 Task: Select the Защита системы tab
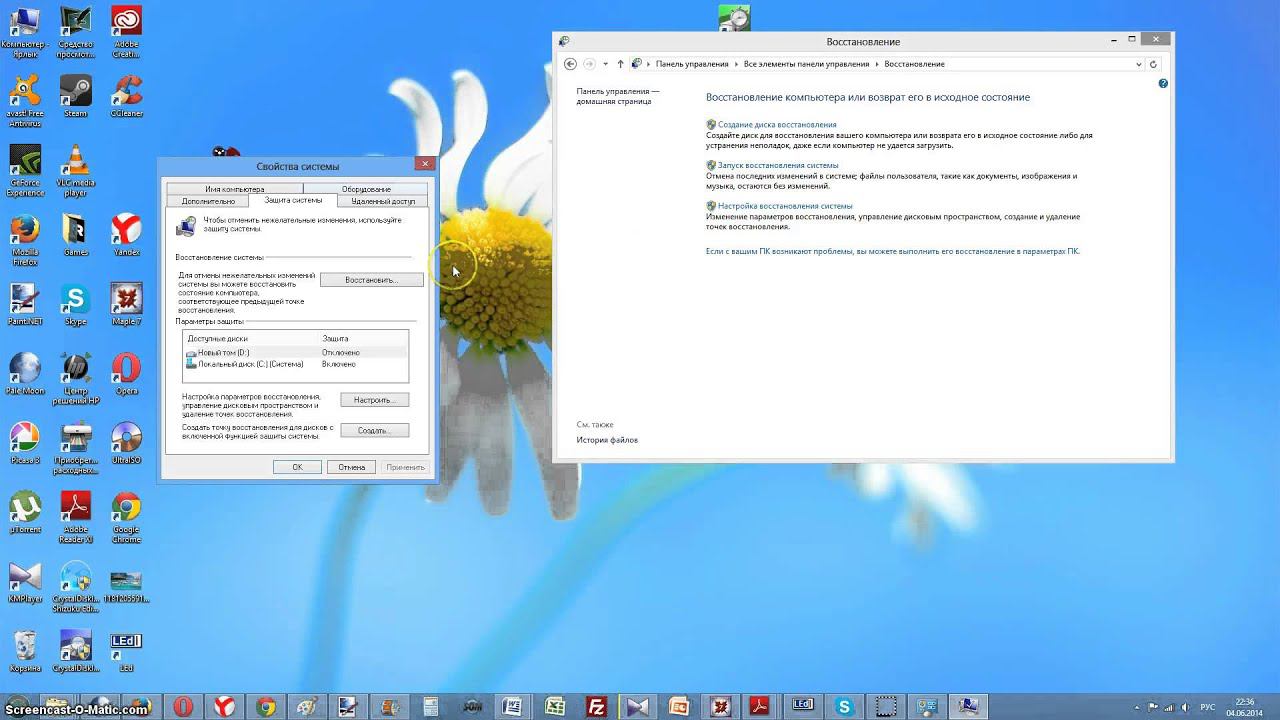coord(293,200)
